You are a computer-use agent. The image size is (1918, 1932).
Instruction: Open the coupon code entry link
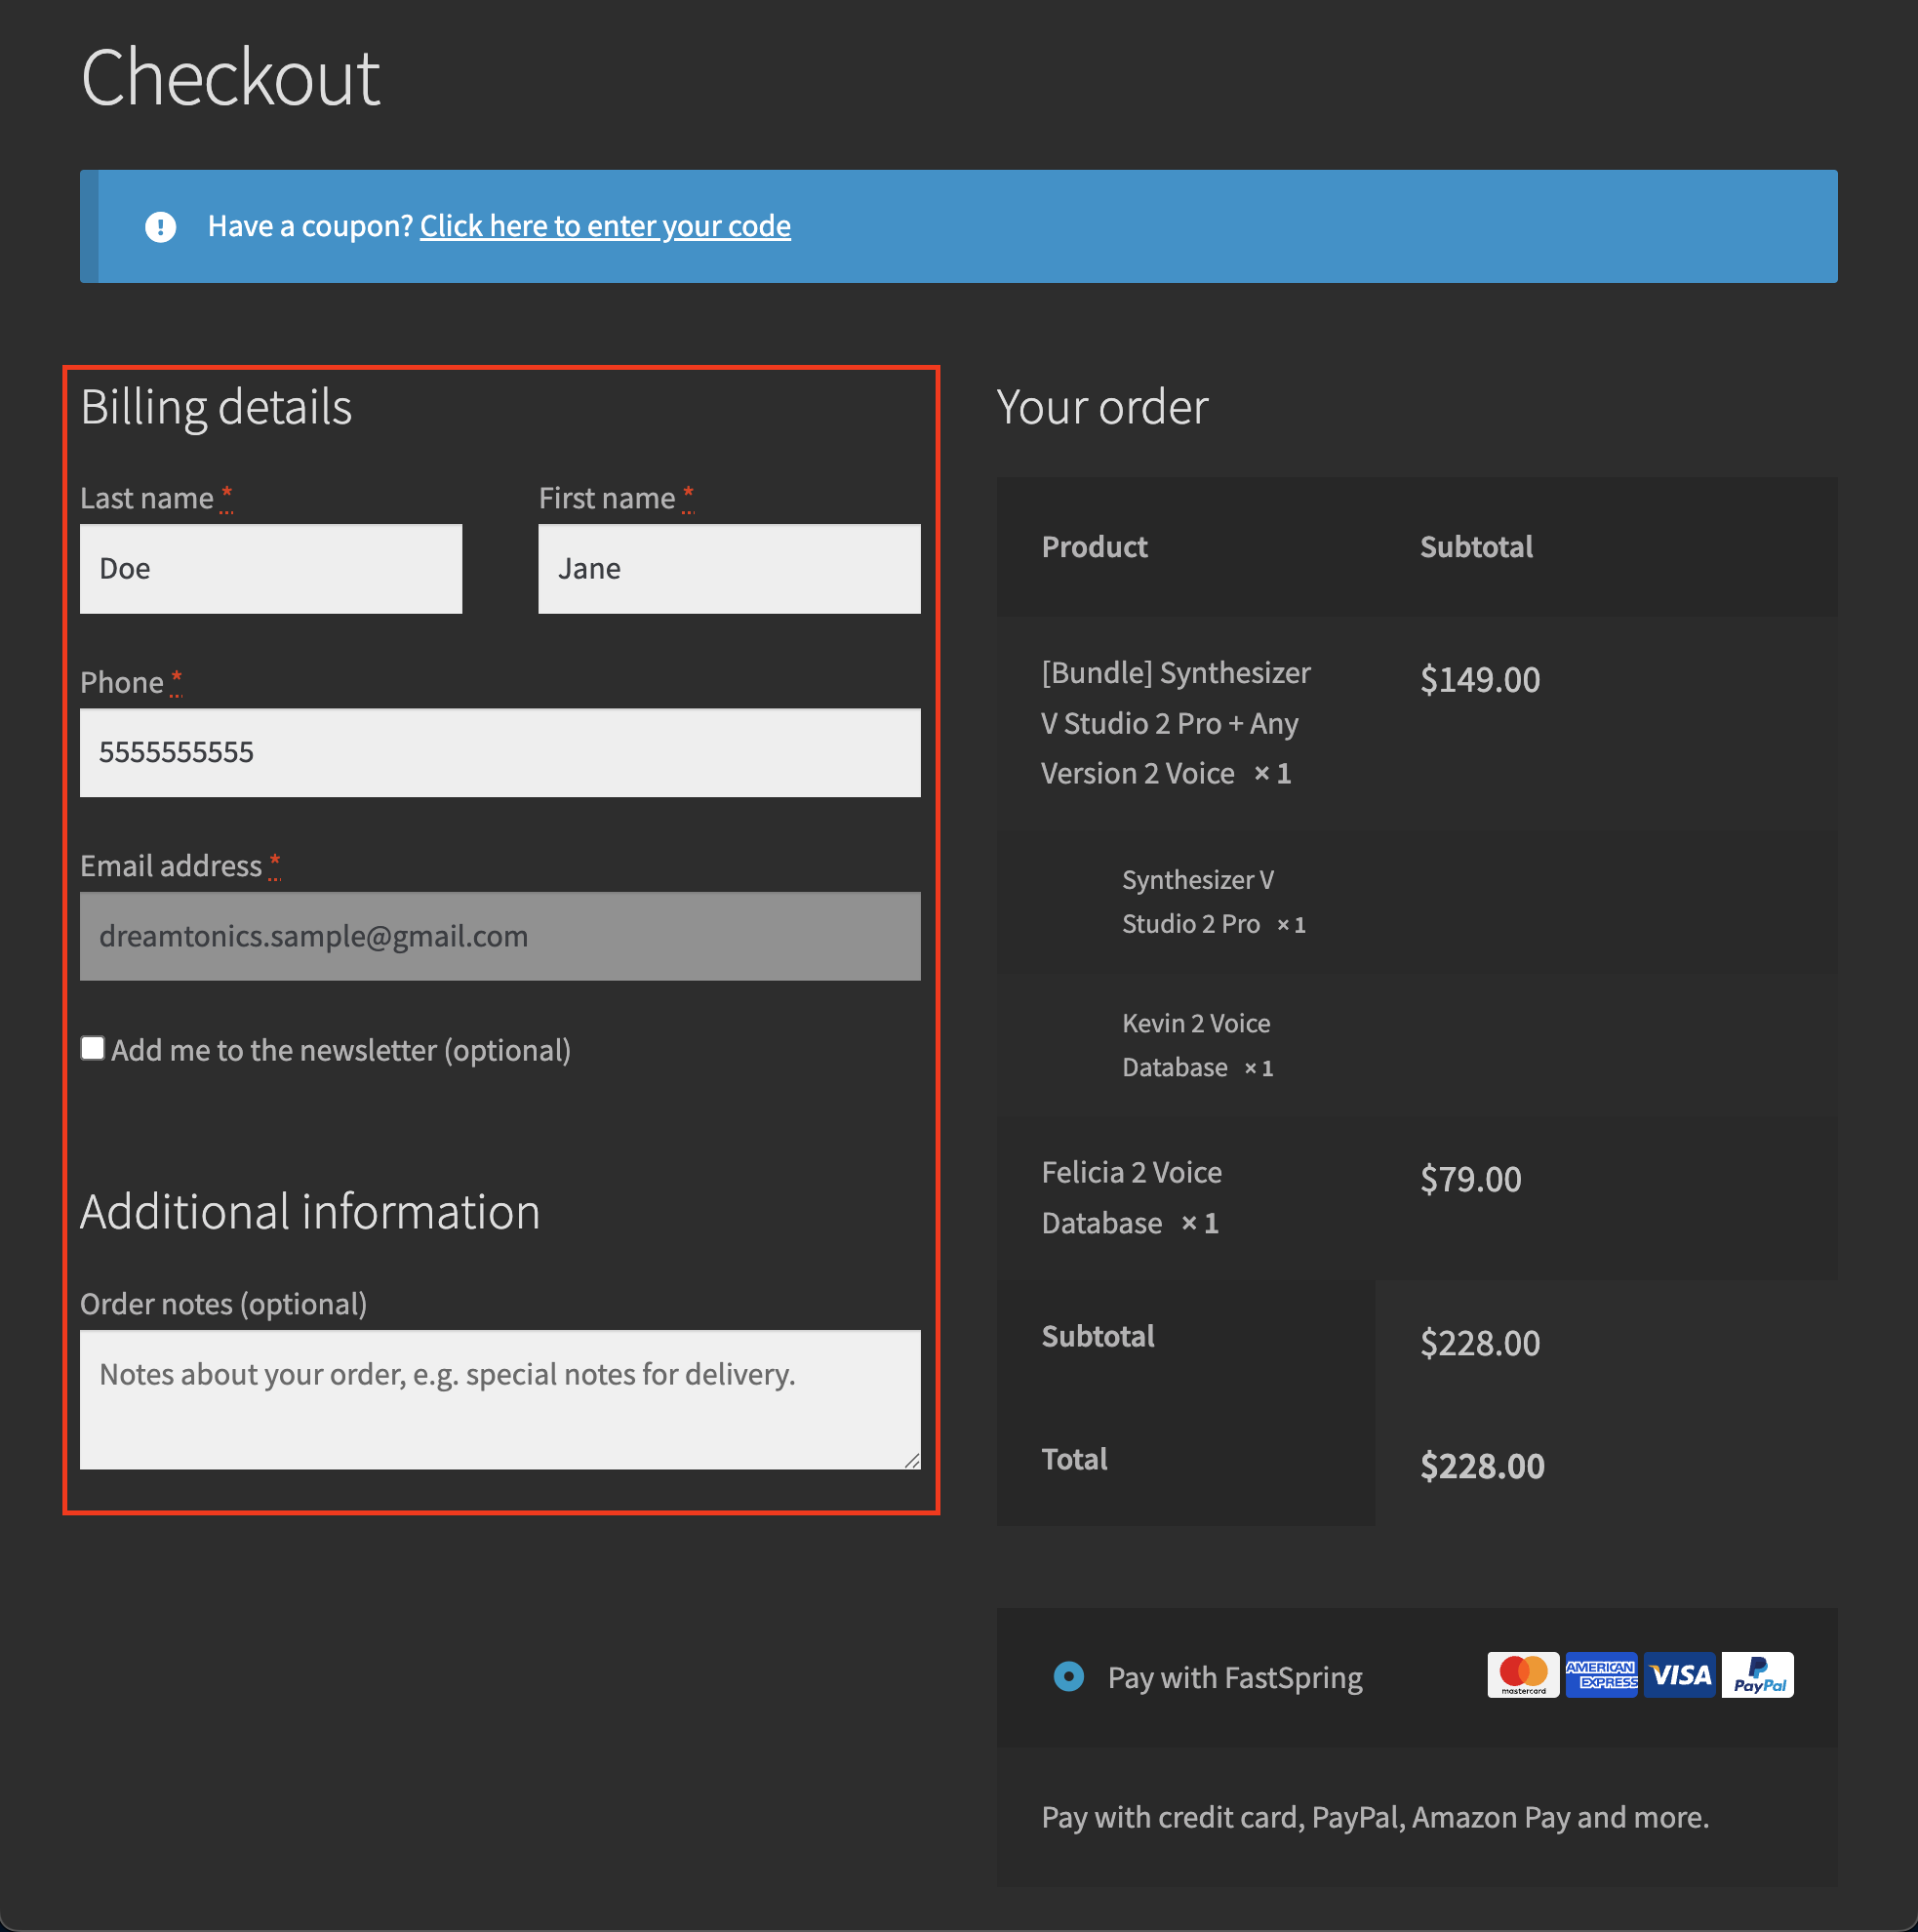605,227
